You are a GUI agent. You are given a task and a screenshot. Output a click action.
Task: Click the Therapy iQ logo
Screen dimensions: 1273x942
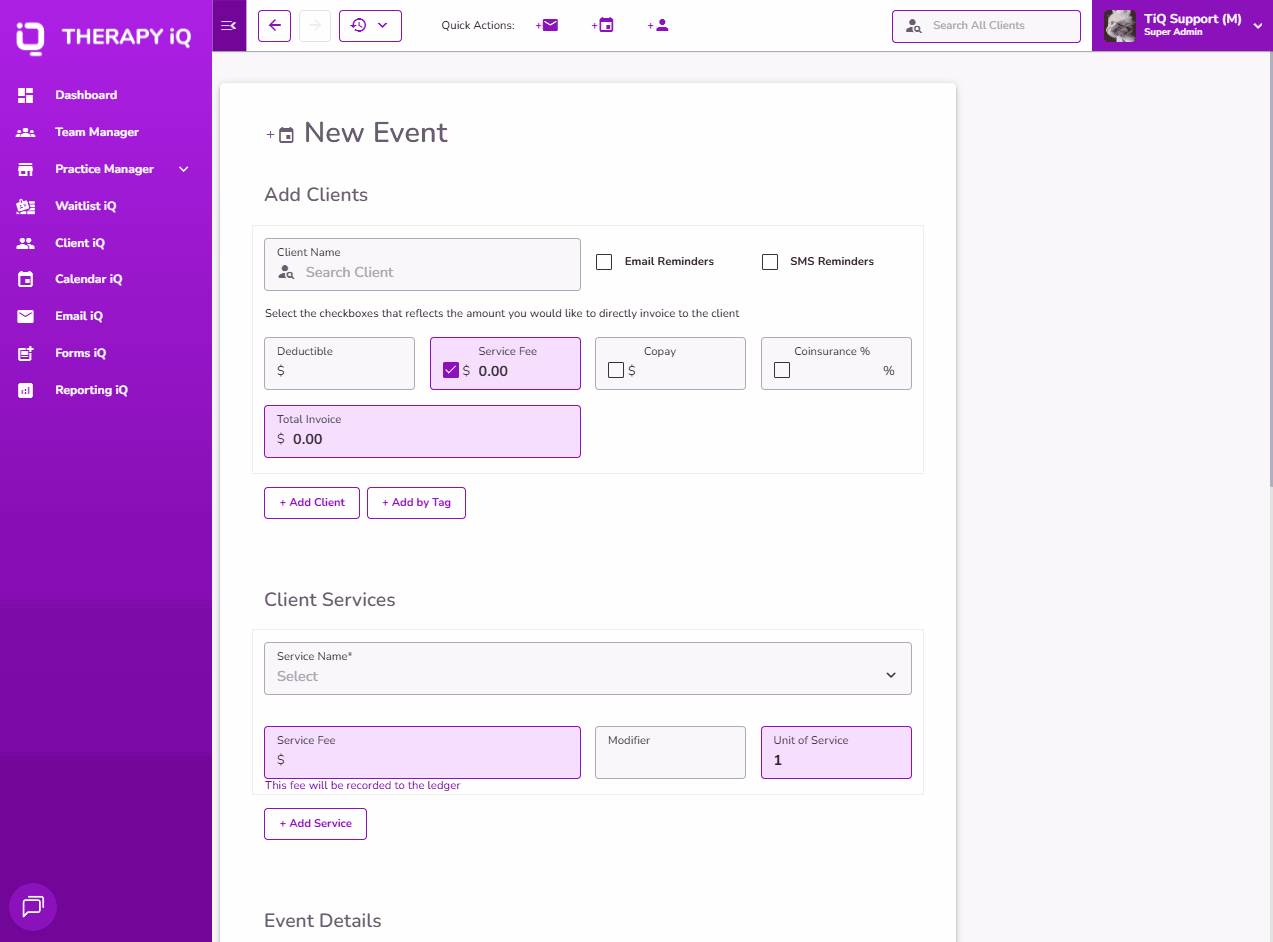click(x=104, y=38)
